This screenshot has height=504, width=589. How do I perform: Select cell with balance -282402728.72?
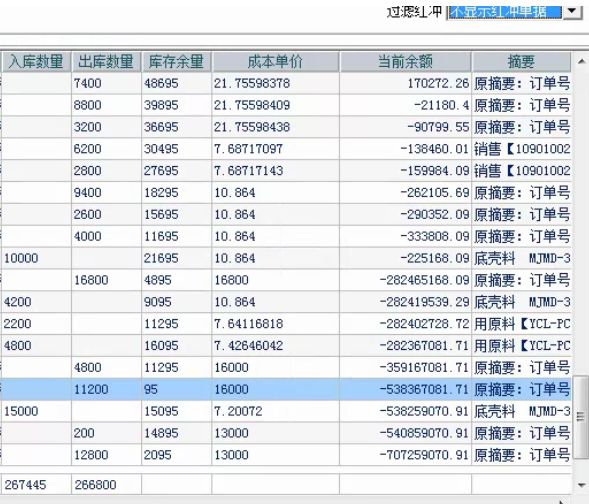(x=405, y=323)
